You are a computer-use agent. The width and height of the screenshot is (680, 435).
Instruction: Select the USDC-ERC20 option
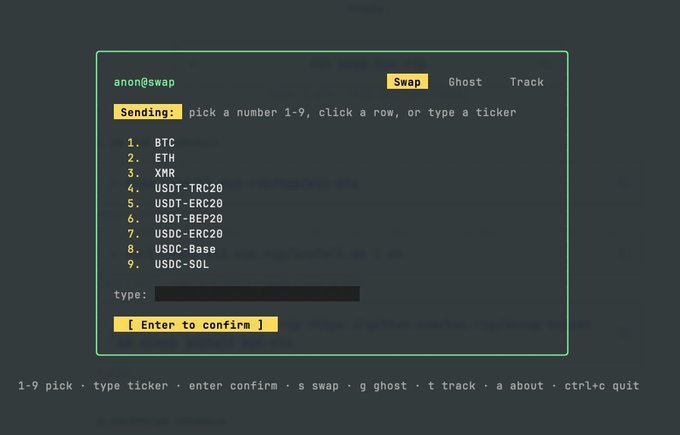[x=175, y=234]
